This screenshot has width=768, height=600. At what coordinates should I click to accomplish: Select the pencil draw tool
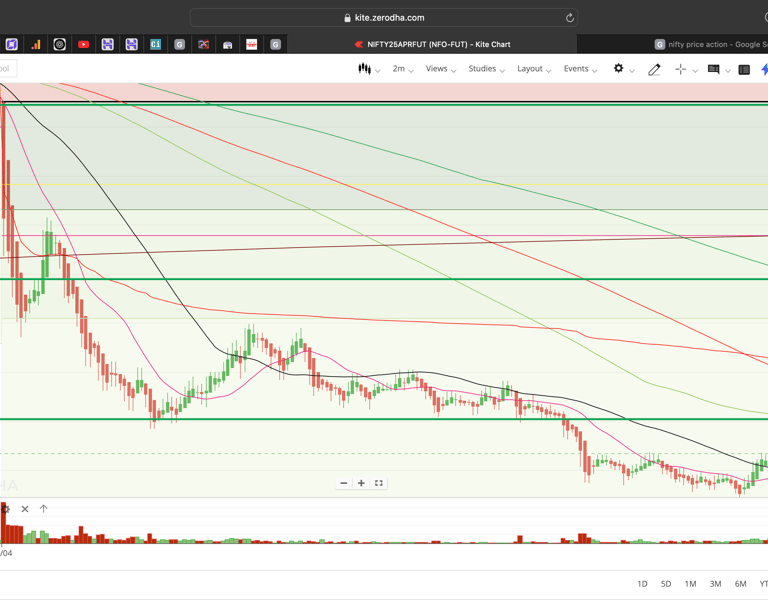pos(654,70)
